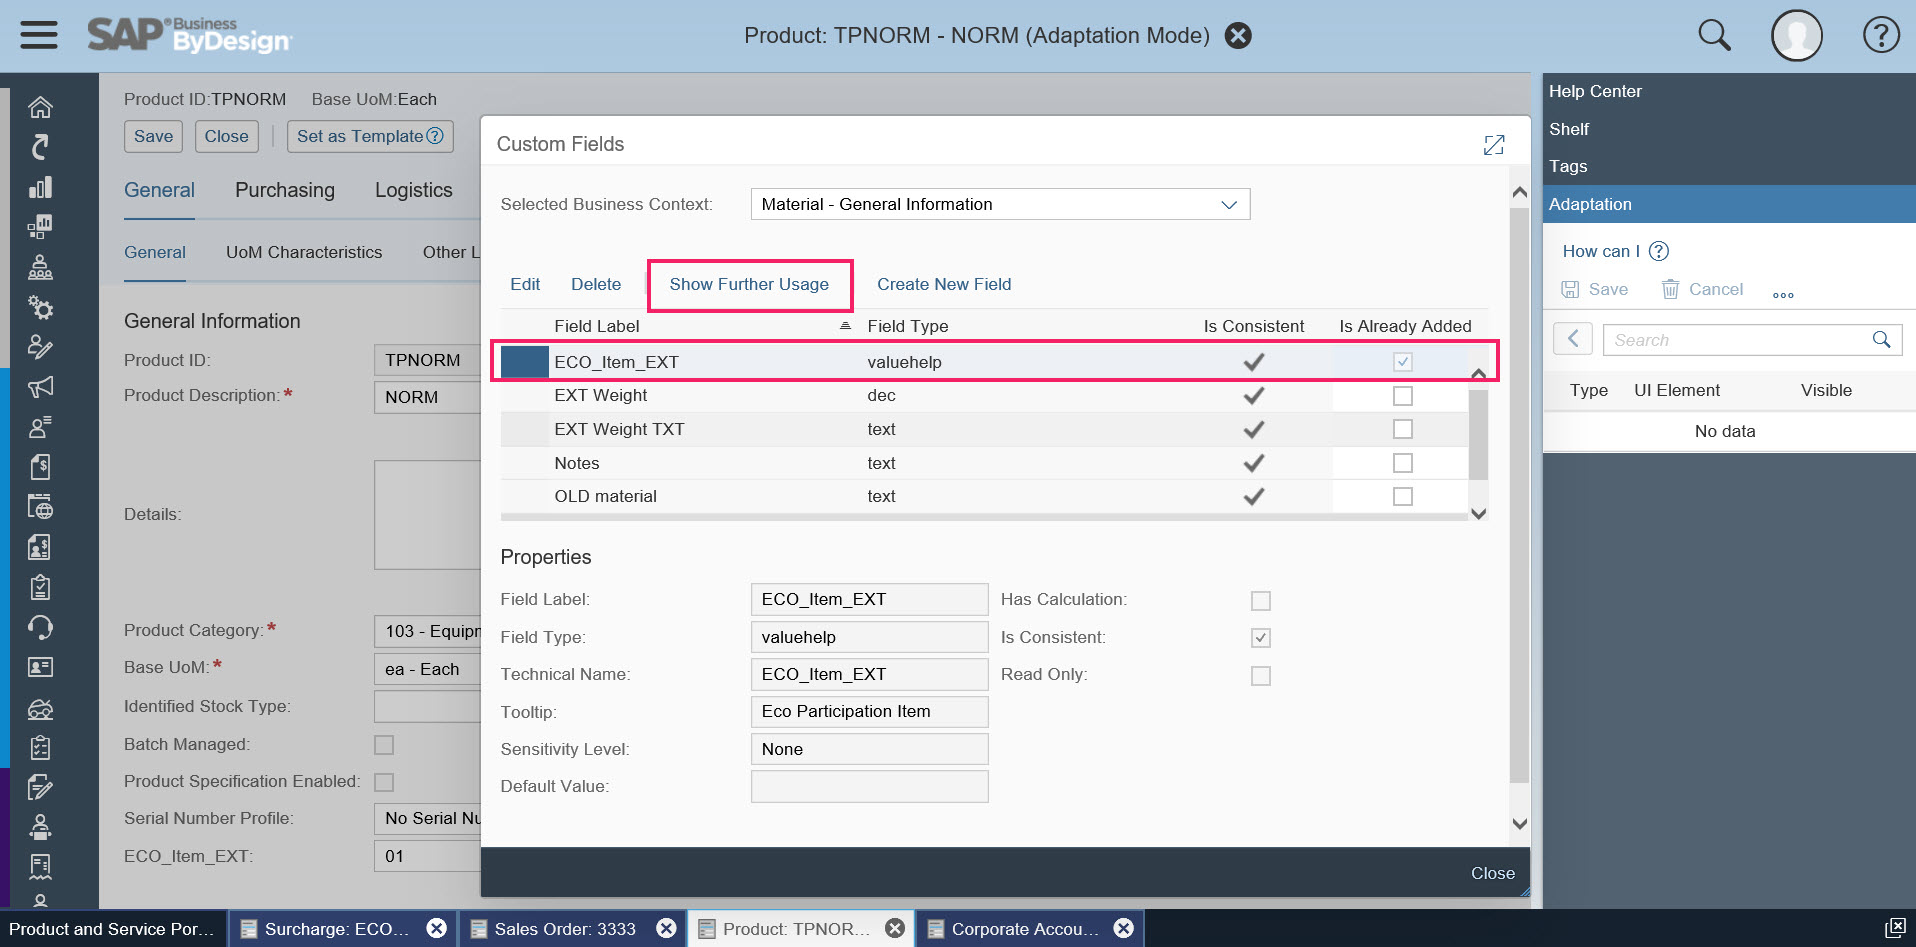Open the gears configuration sidebar icon
1916x947 pixels.
point(40,307)
